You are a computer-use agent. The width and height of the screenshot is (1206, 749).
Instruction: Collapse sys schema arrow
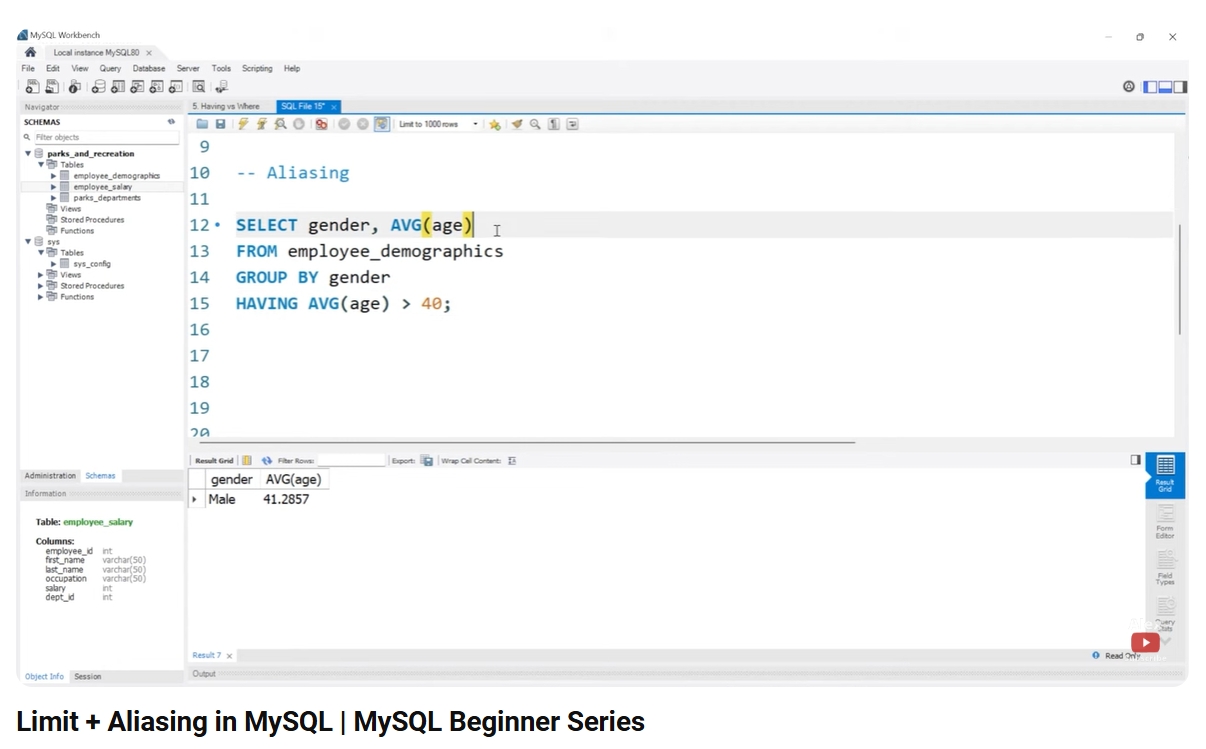click(28, 242)
